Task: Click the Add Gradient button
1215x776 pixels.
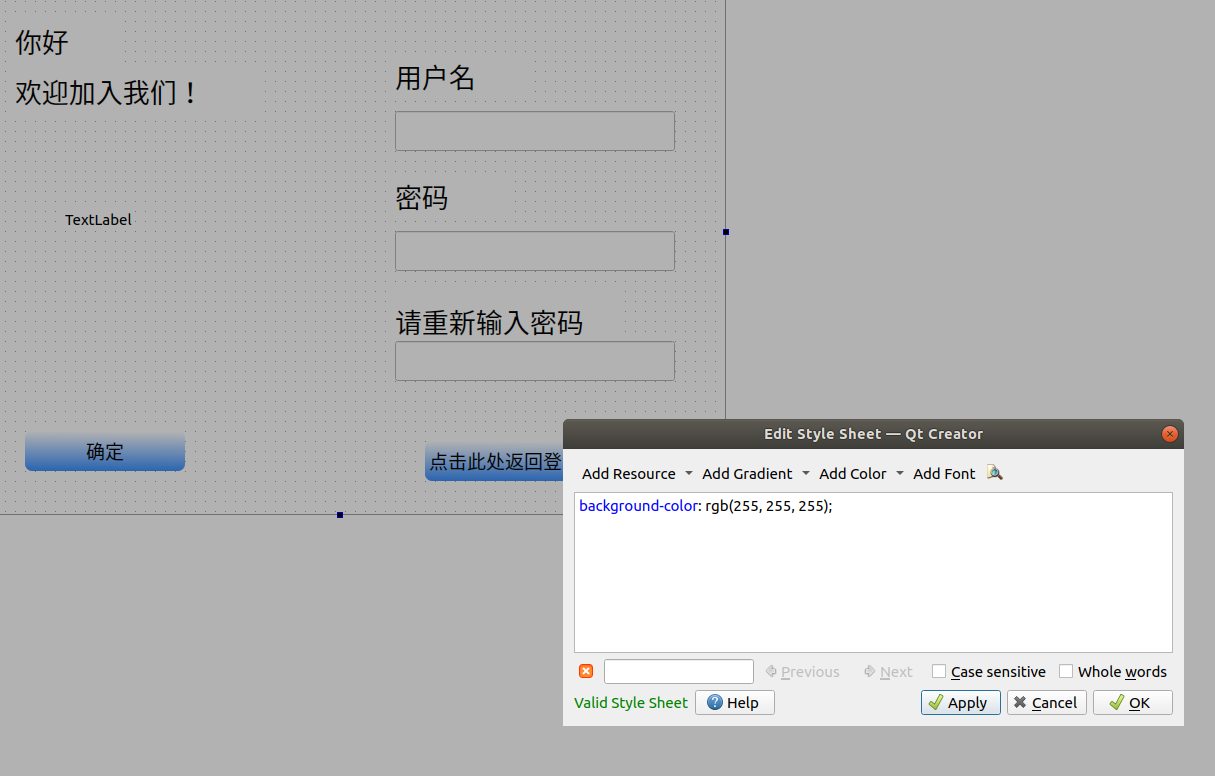Action: click(x=747, y=474)
